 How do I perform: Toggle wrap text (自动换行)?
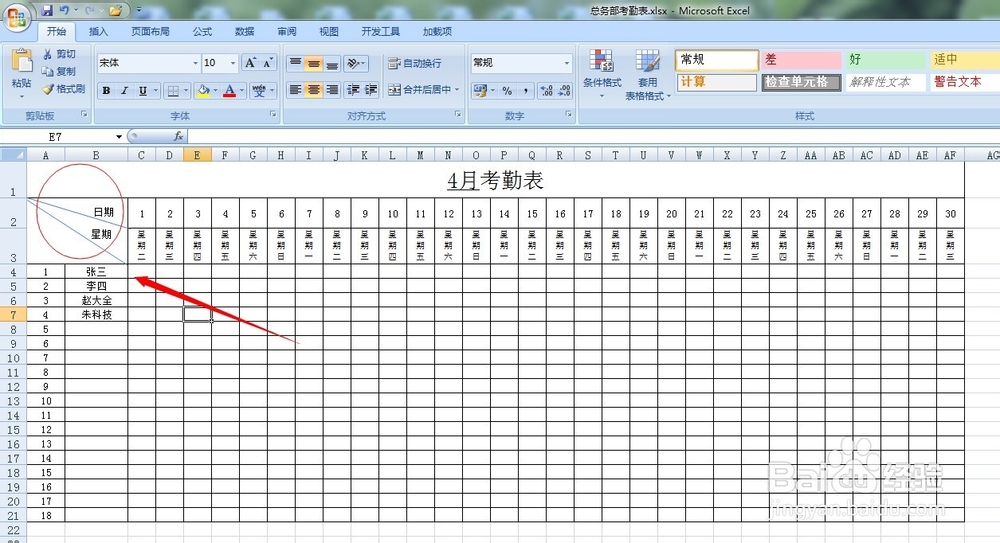[x=415, y=63]
